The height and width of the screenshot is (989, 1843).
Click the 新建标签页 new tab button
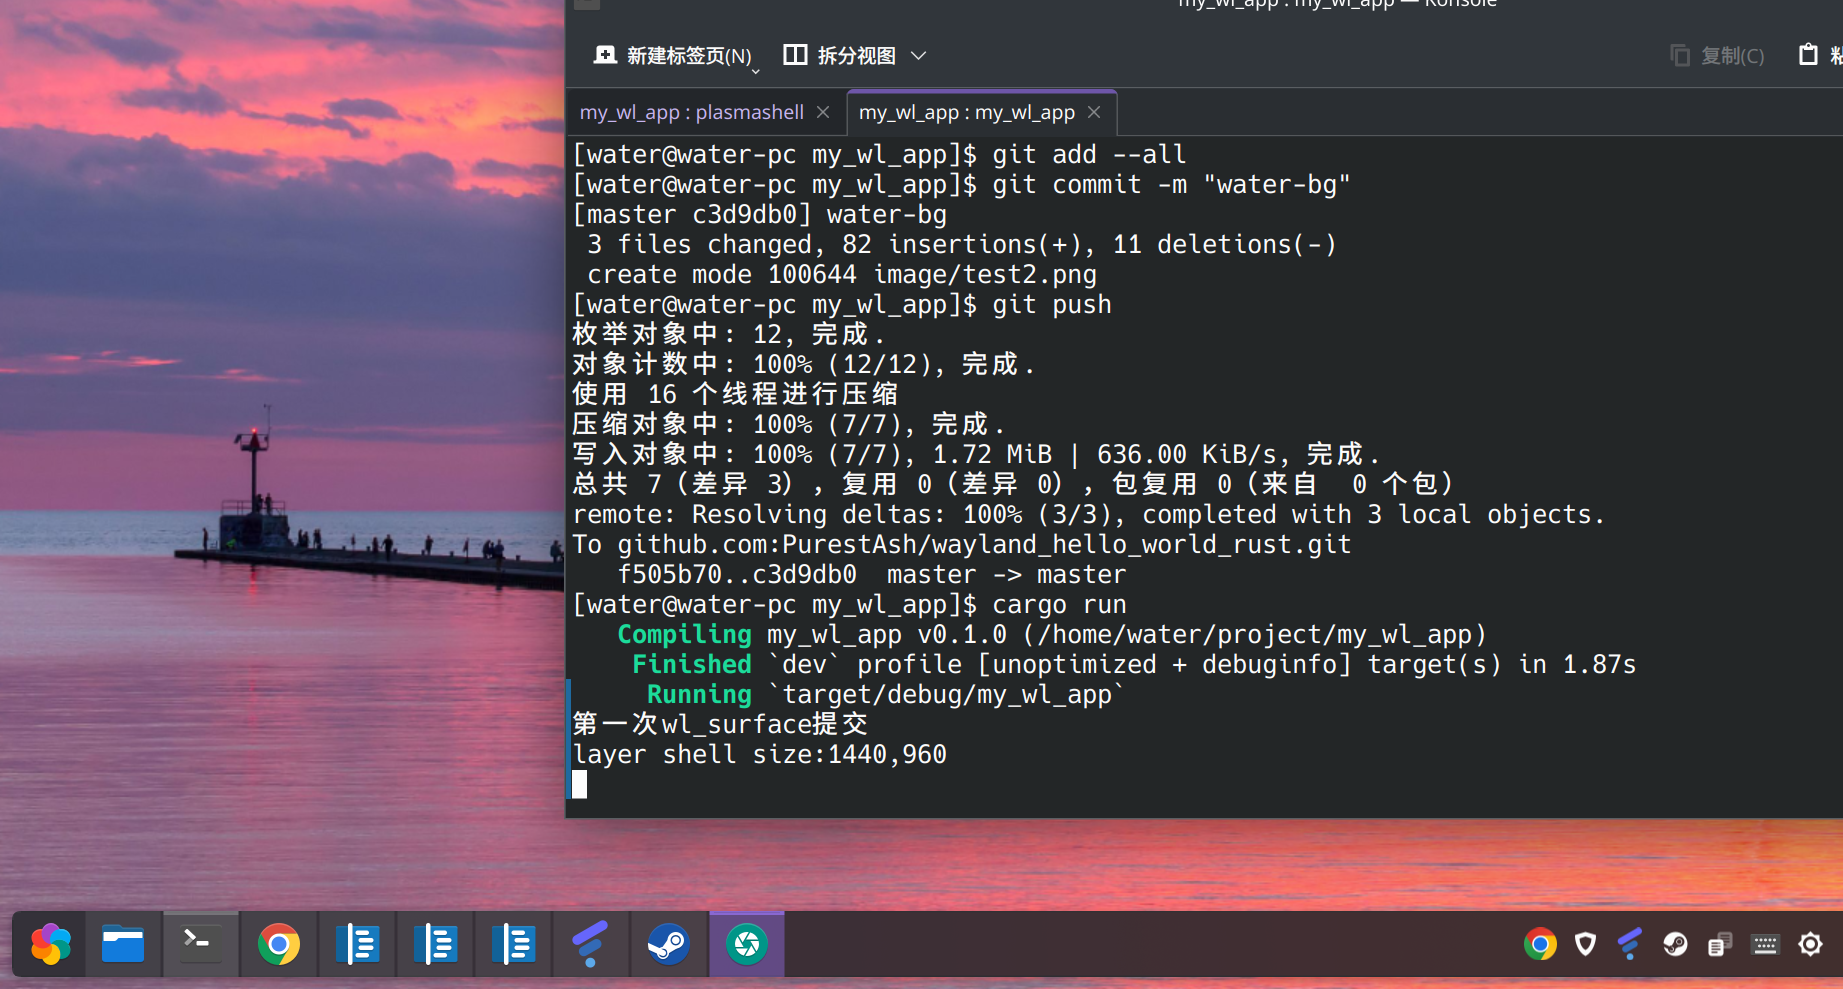[672, 56]
